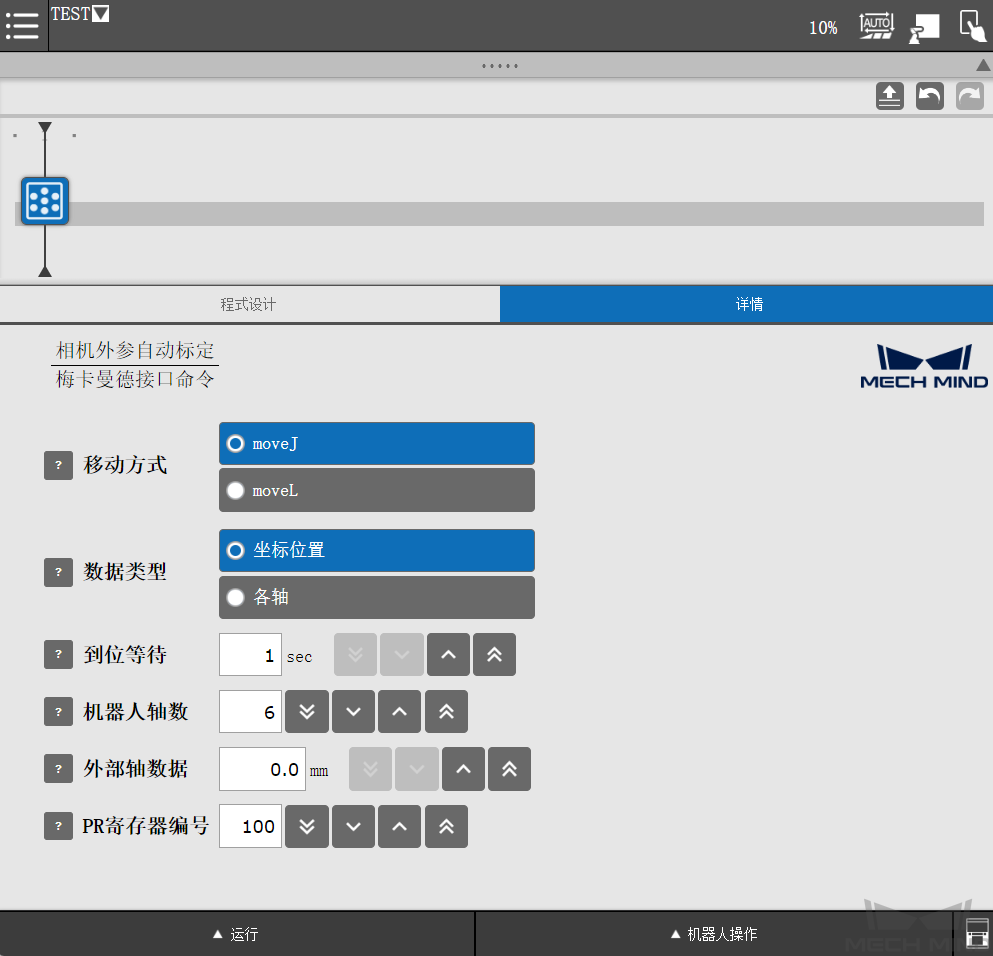
Task: Click the undo icon
Action: click(x=929, y=95)
